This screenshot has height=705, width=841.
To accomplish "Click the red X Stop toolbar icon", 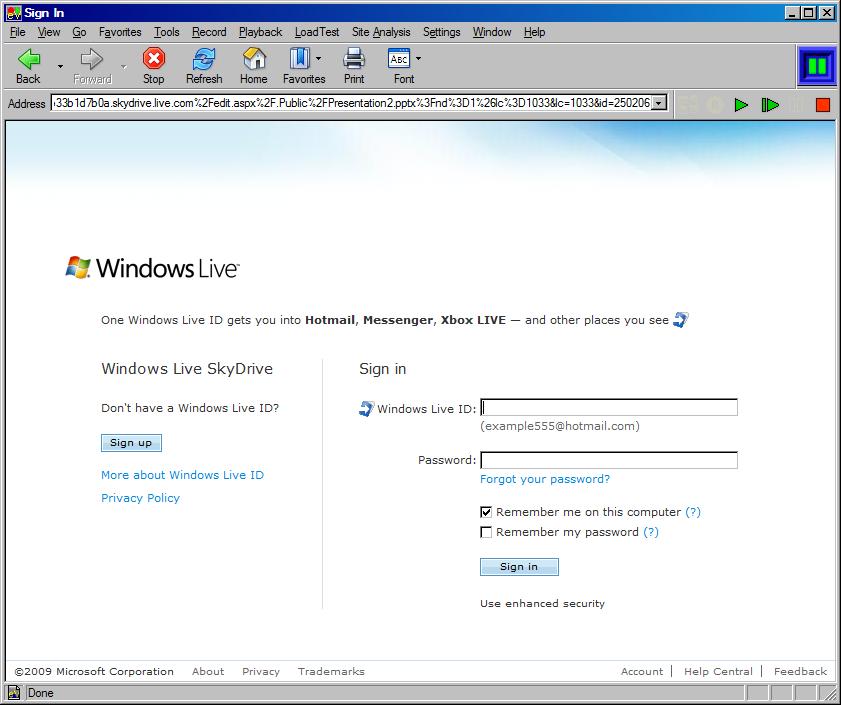I will (154, 58).
